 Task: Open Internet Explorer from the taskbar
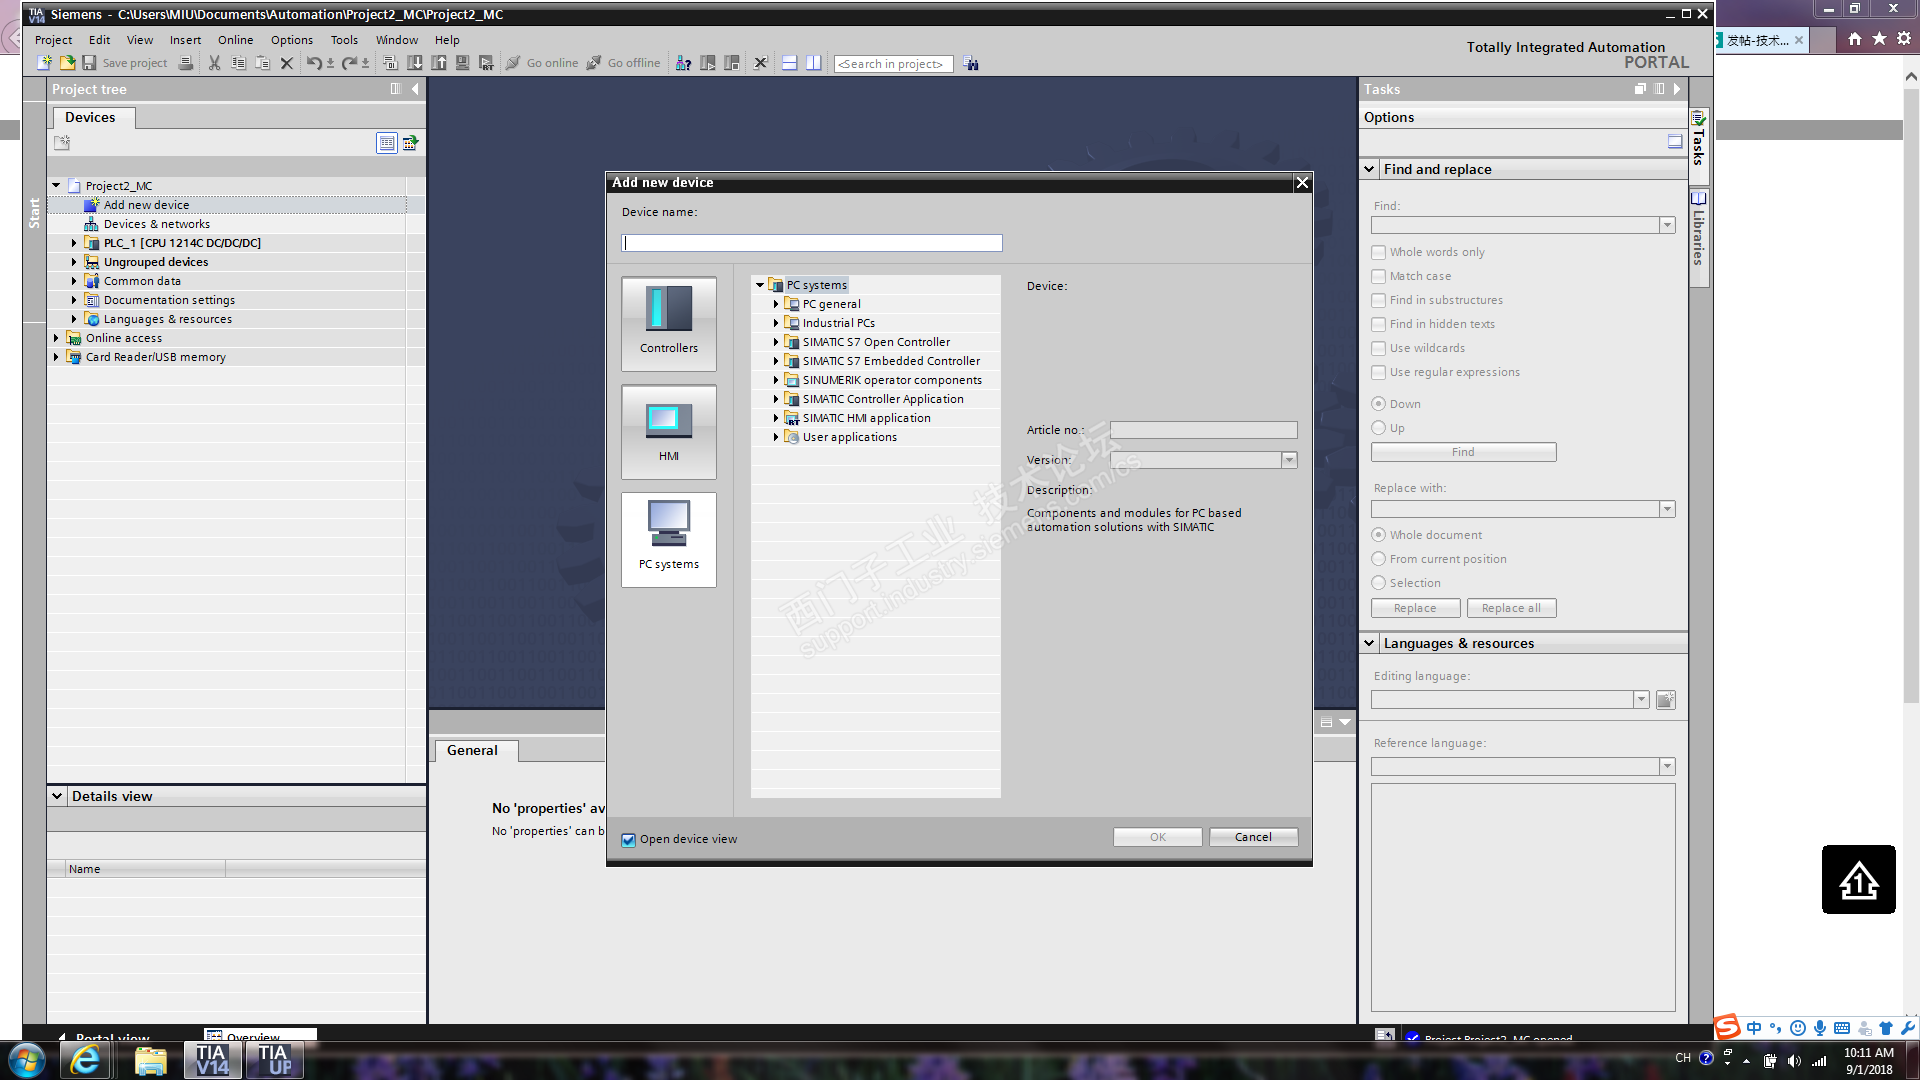pos(86,1060)
